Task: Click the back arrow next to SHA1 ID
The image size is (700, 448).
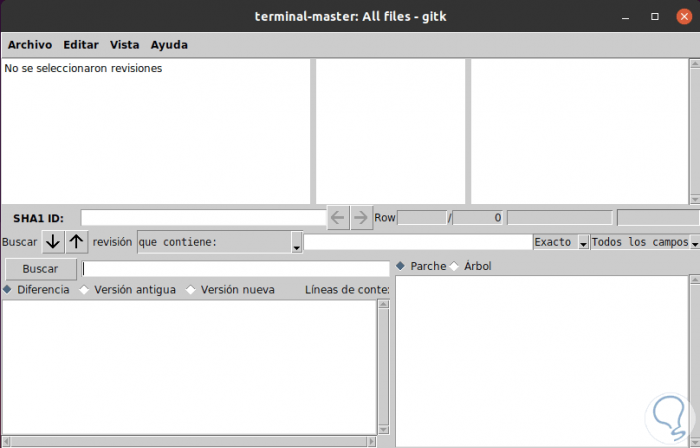Action: click(x=338, y=218)
